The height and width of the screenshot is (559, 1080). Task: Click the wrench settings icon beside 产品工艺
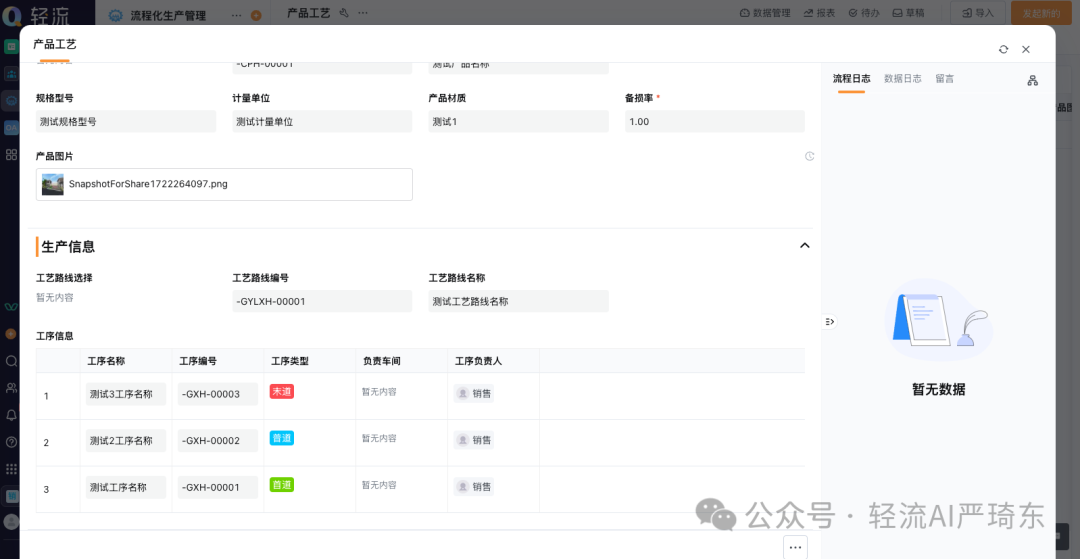tap(344, 13)
